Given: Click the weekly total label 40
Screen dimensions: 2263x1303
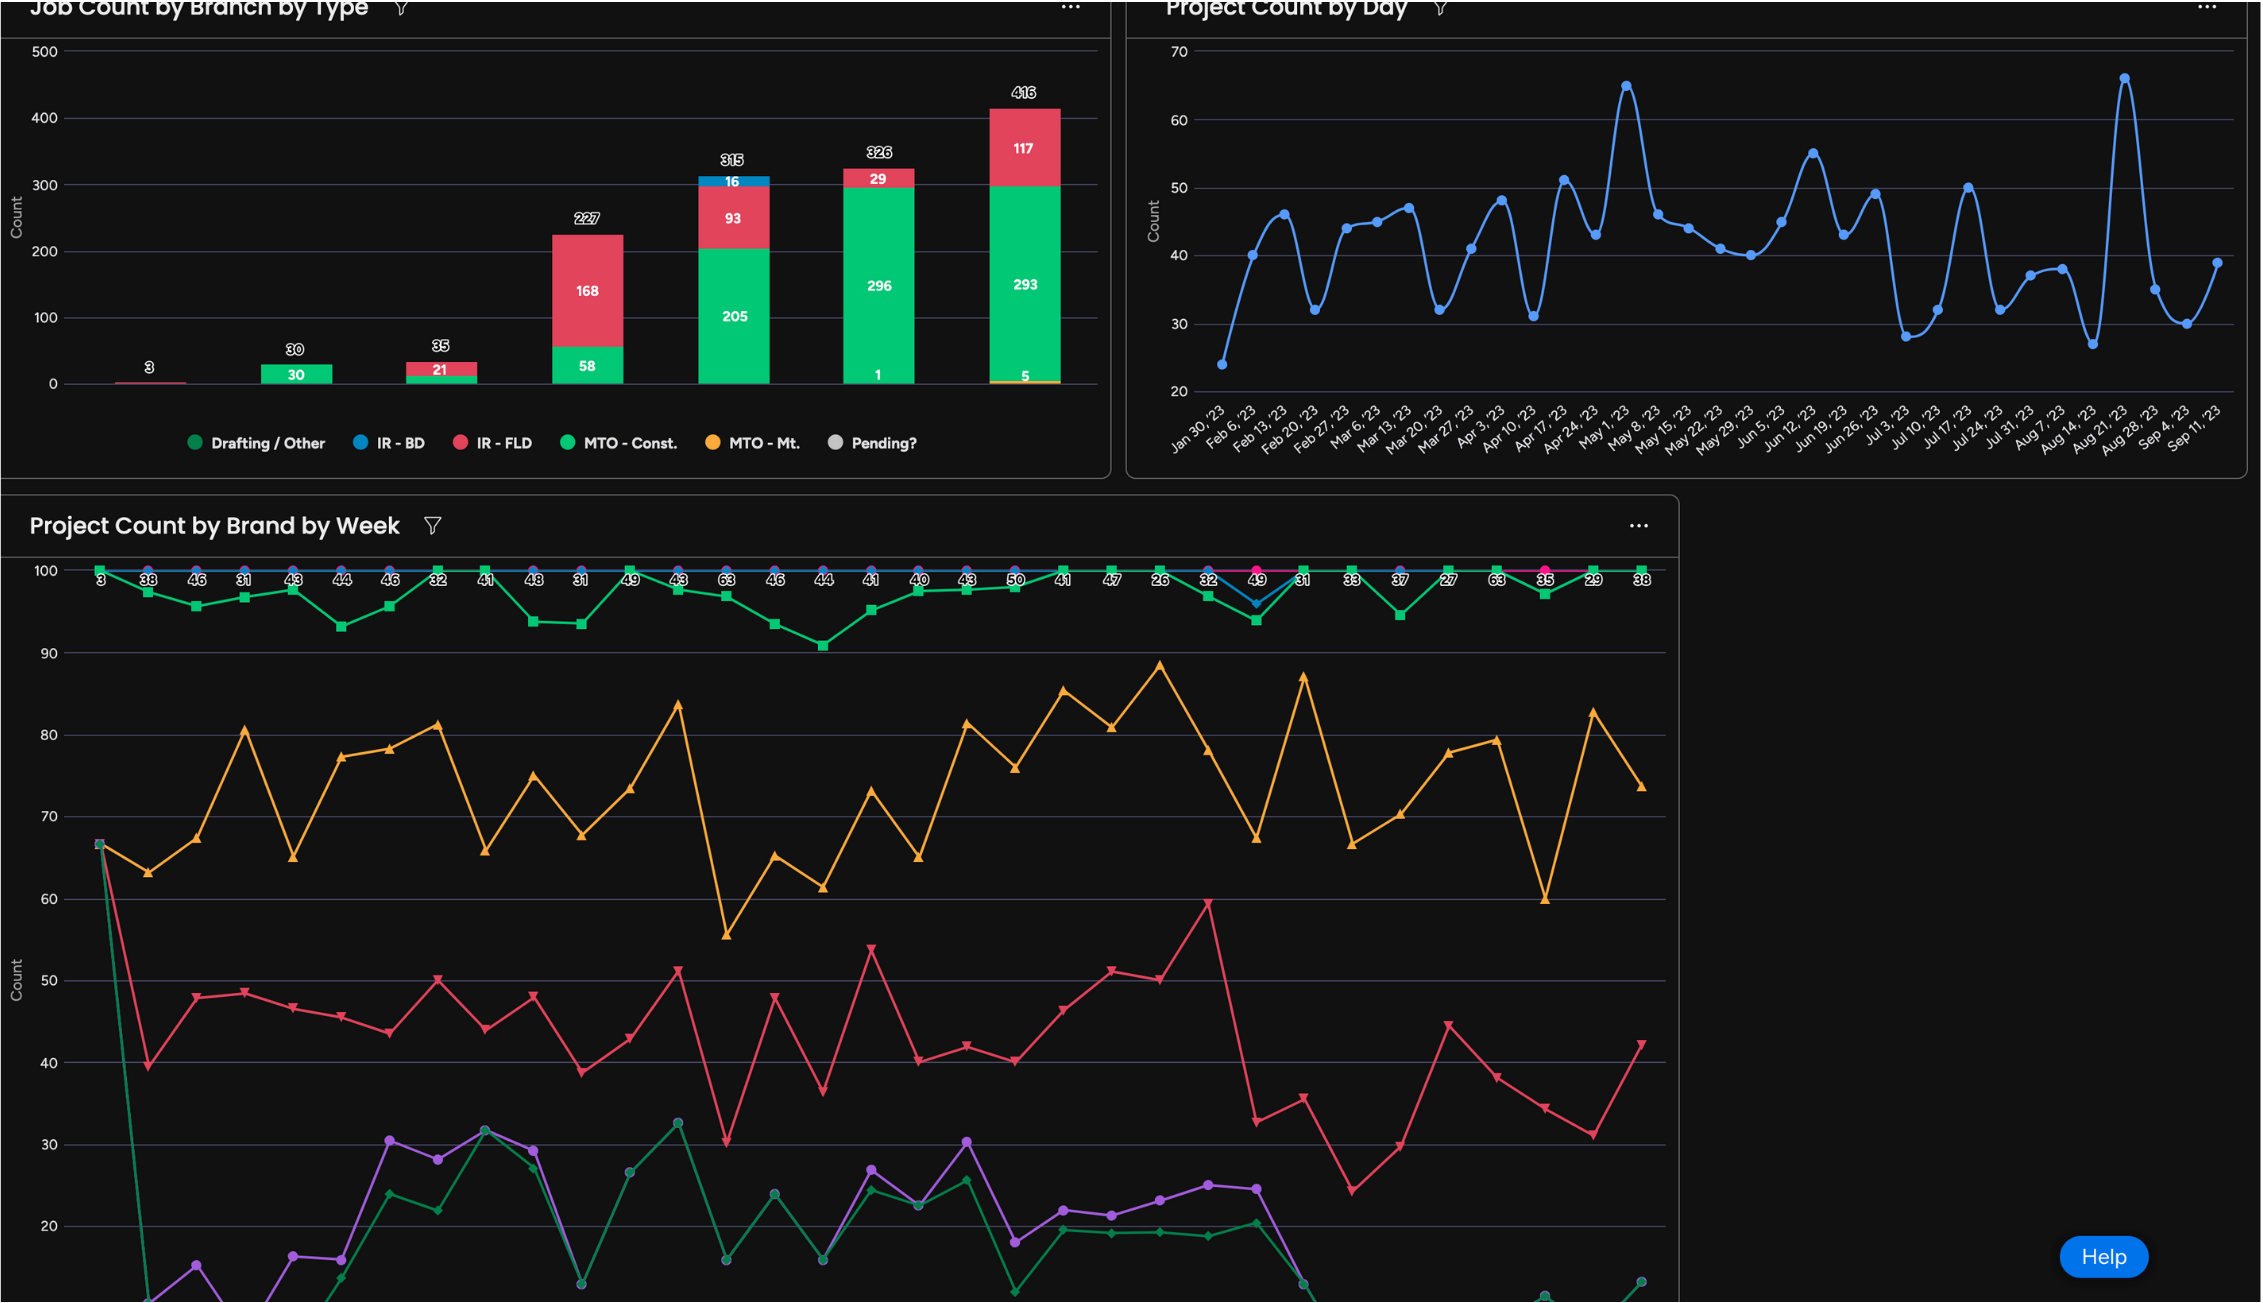Looking at the screenshot, I should pyautogui.click(x=919, y=580).
